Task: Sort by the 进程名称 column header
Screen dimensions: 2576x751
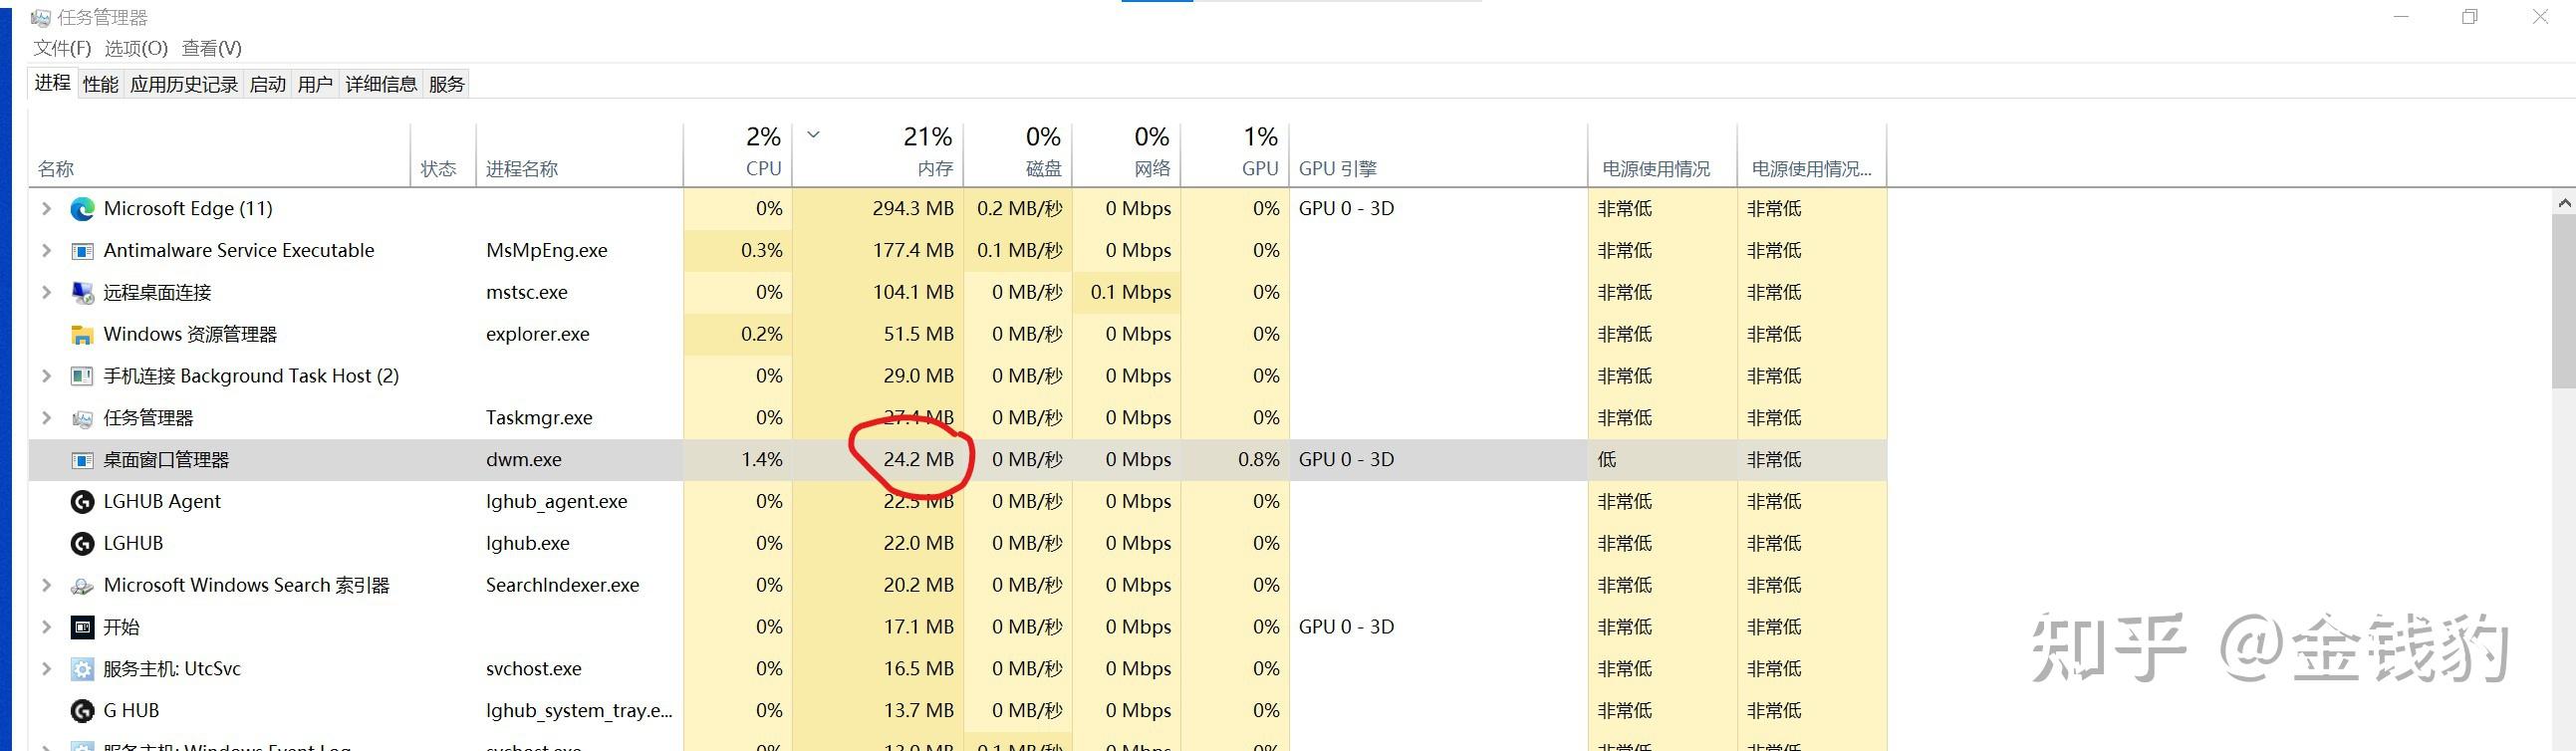Action: [580, 155]
